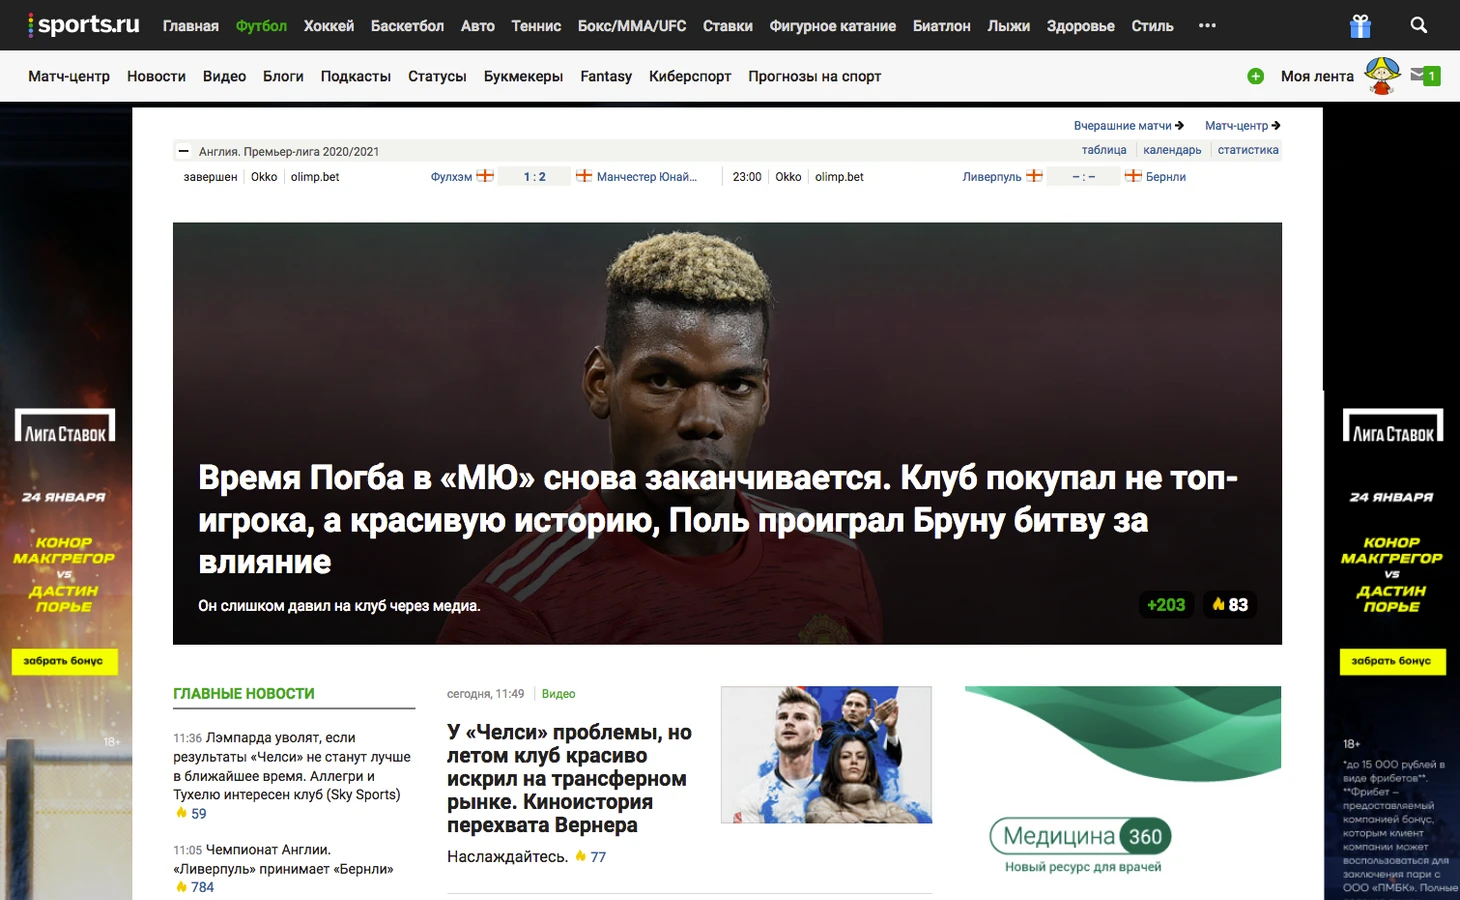Open the Баскетбол section
The image size is (1460, 900).
[x=407, y=26]
